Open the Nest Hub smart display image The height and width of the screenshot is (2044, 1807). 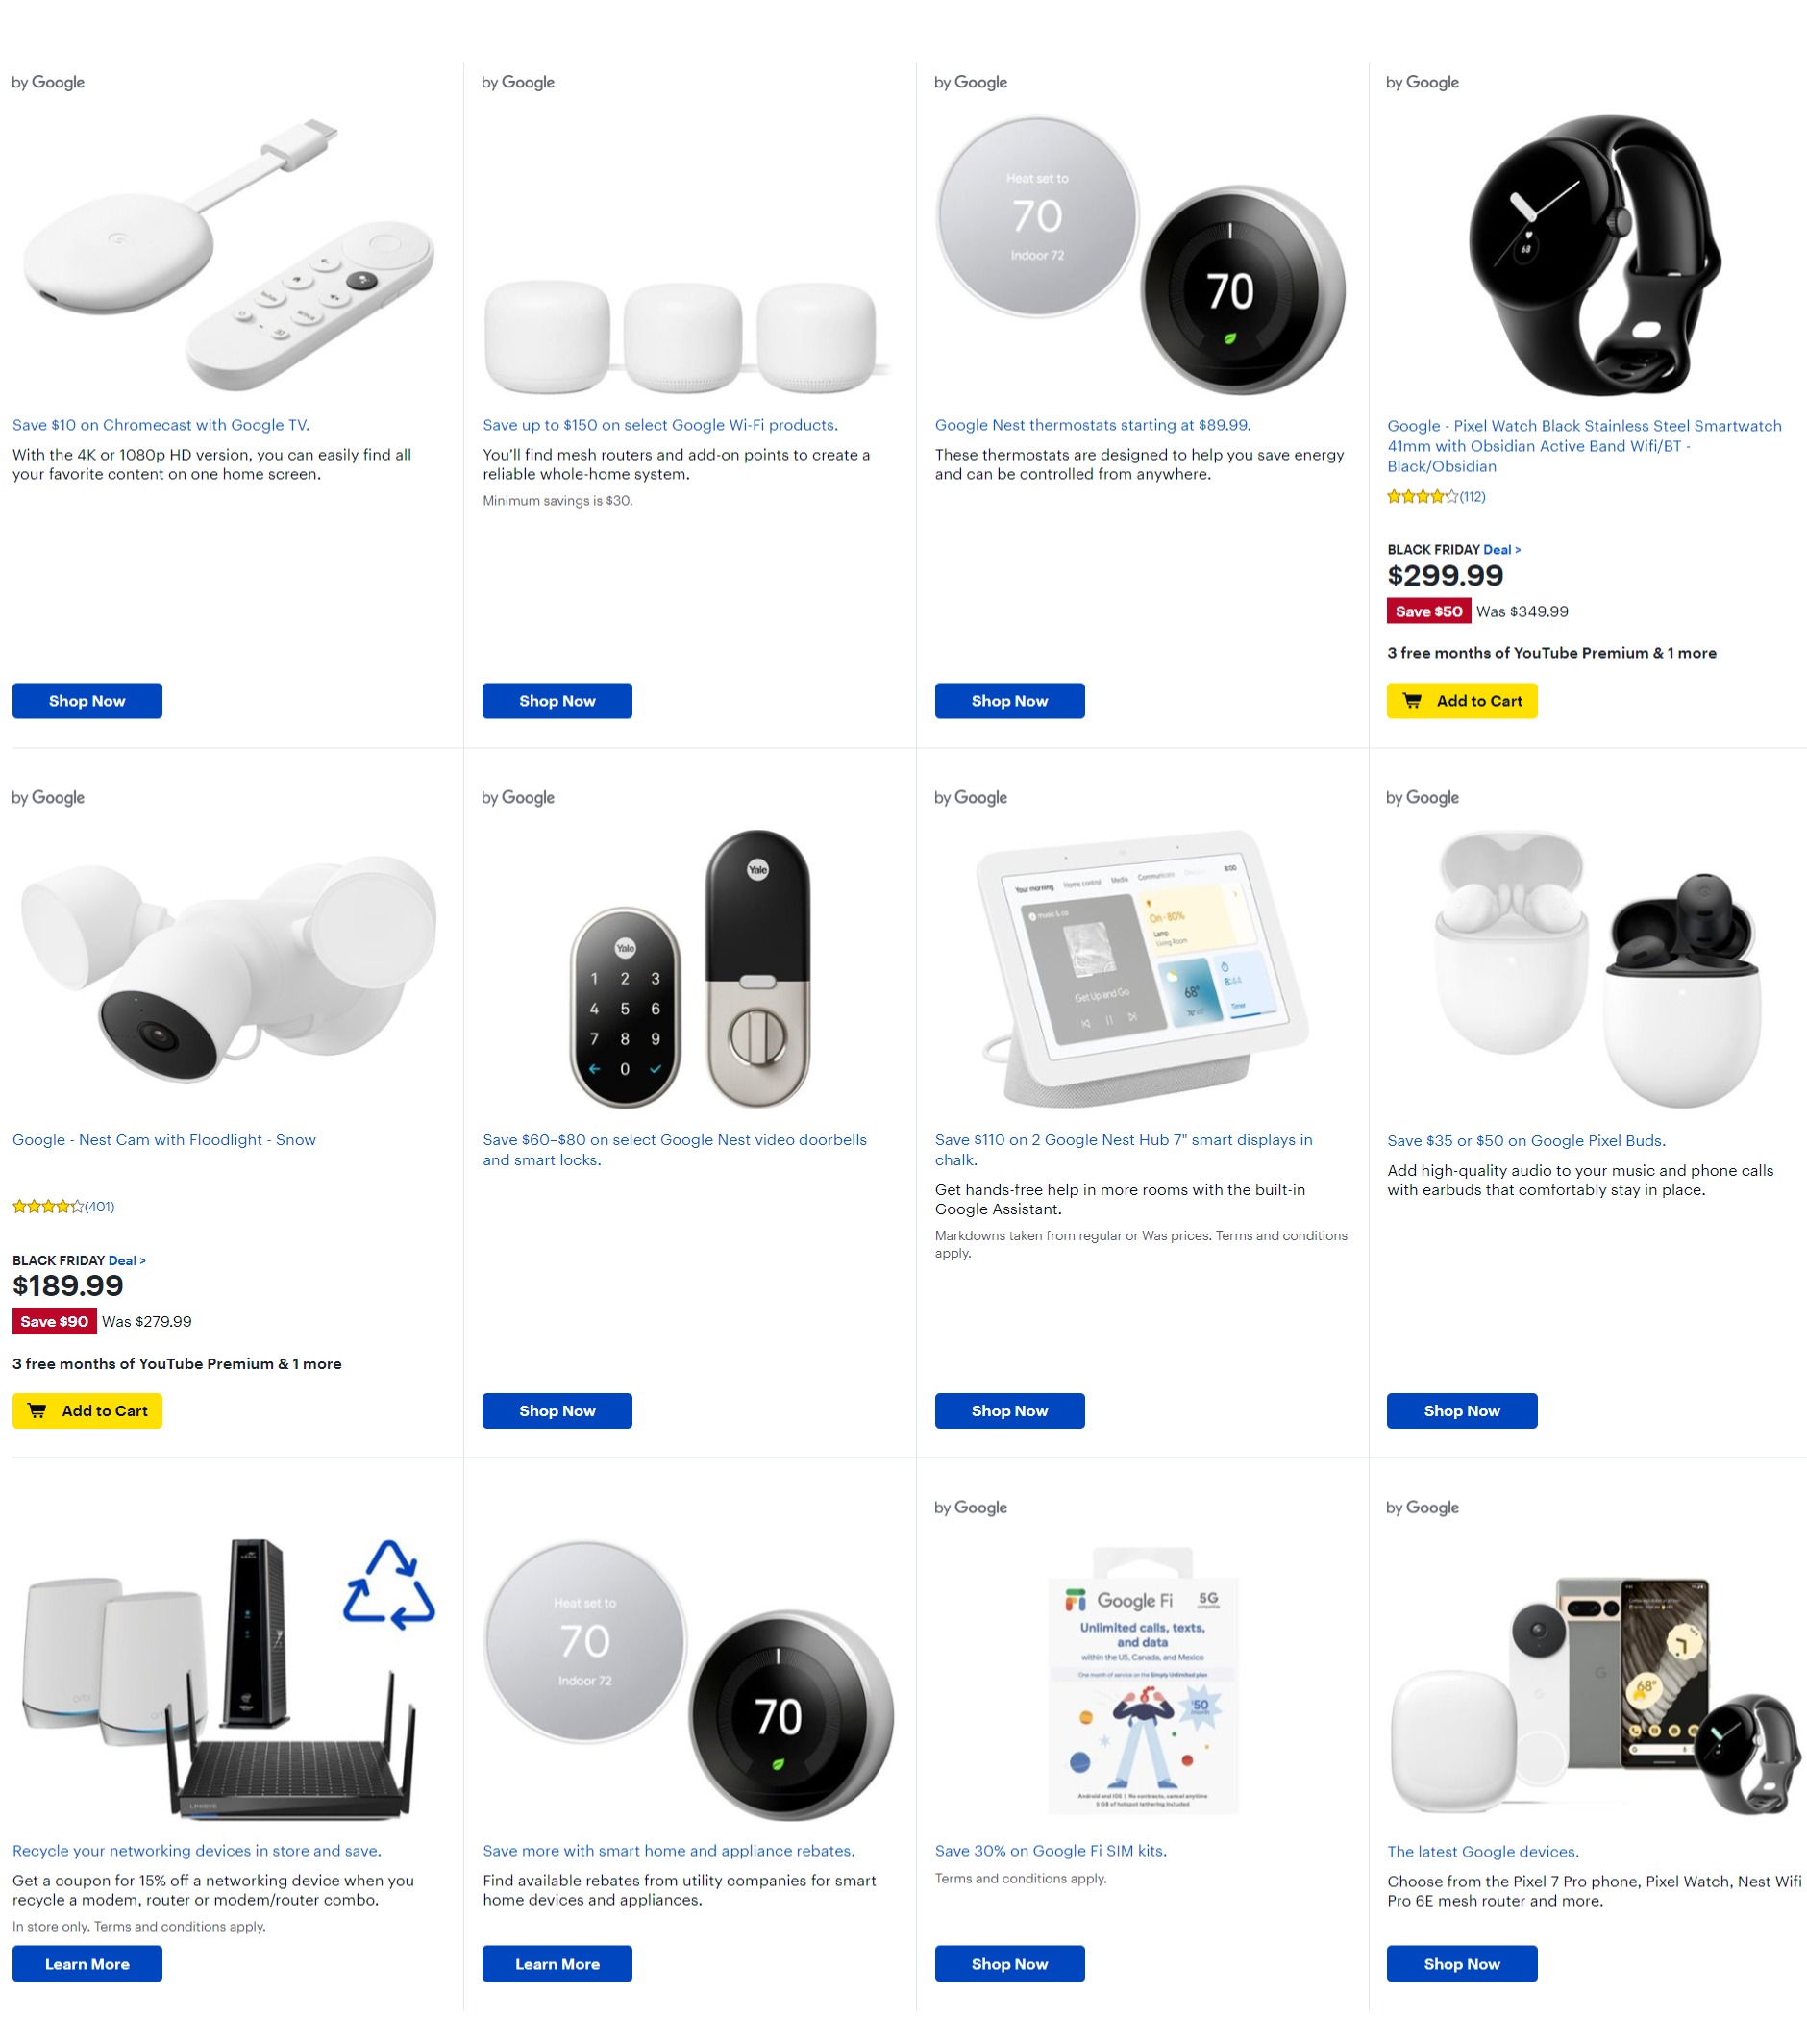[x=1142, y=969]
